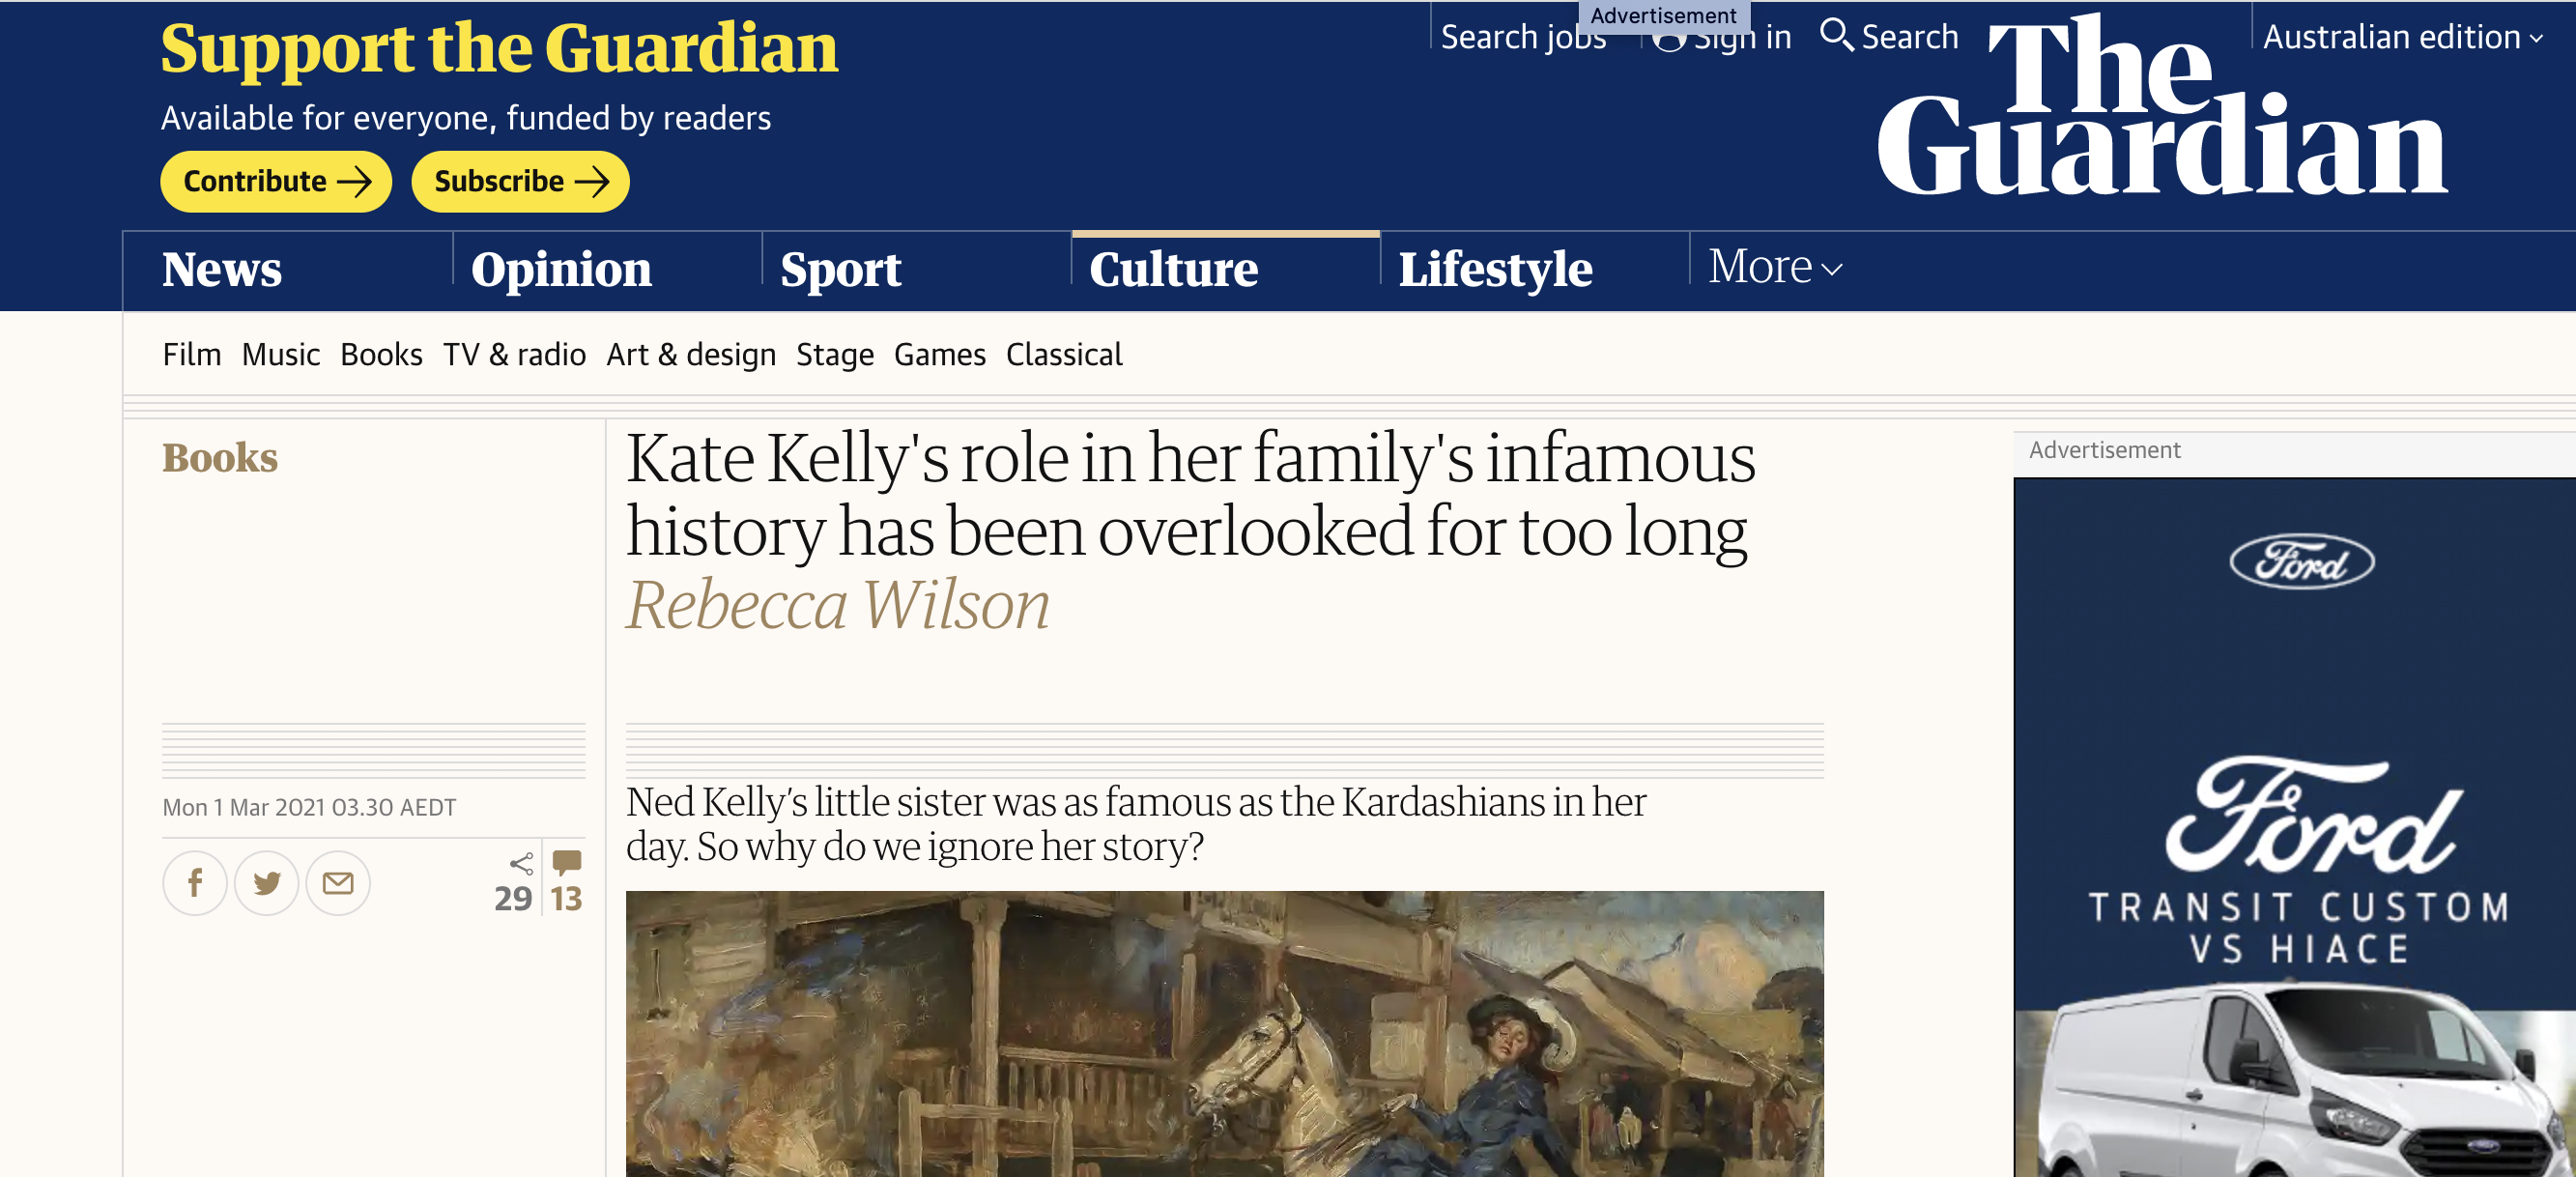Viewport: 2576px width, 1177px height.
Task: Open the article painting image
Action: click(x=1224, y=1033)
